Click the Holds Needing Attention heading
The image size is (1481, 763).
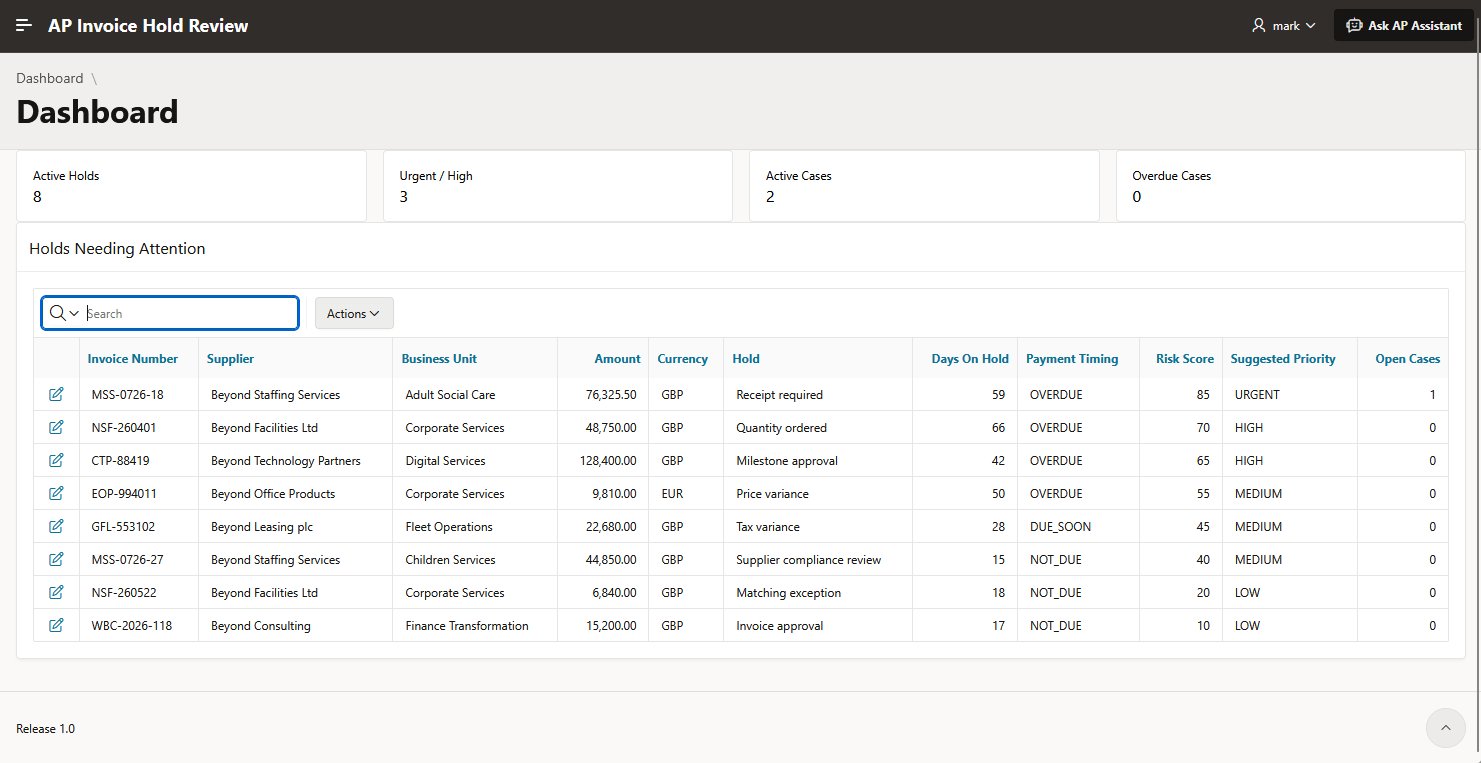(117, 248)
